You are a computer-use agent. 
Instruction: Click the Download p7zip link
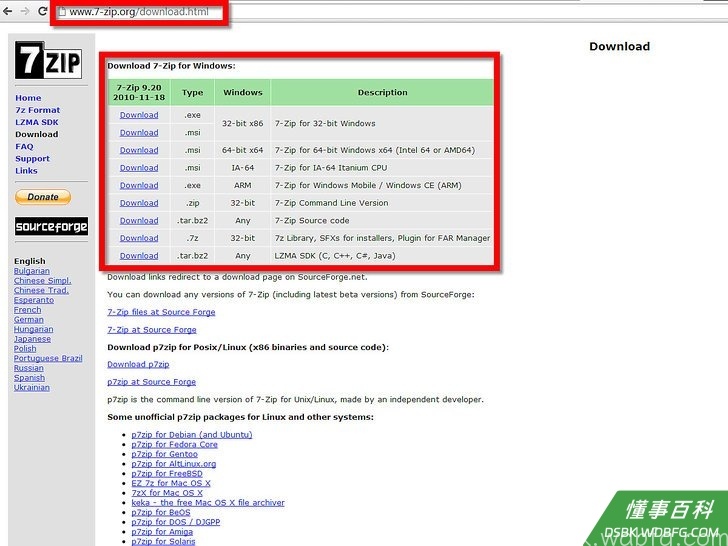[138, 364]
